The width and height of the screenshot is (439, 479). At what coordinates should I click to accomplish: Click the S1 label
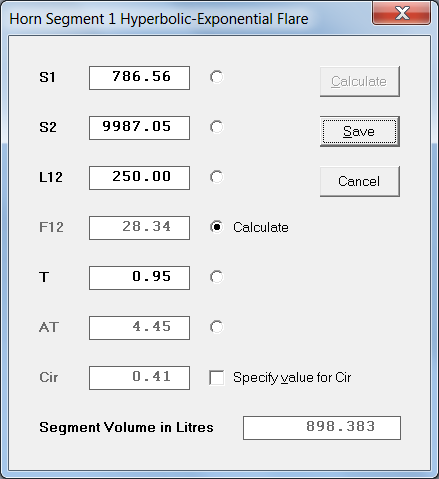[x=47, y=77]
